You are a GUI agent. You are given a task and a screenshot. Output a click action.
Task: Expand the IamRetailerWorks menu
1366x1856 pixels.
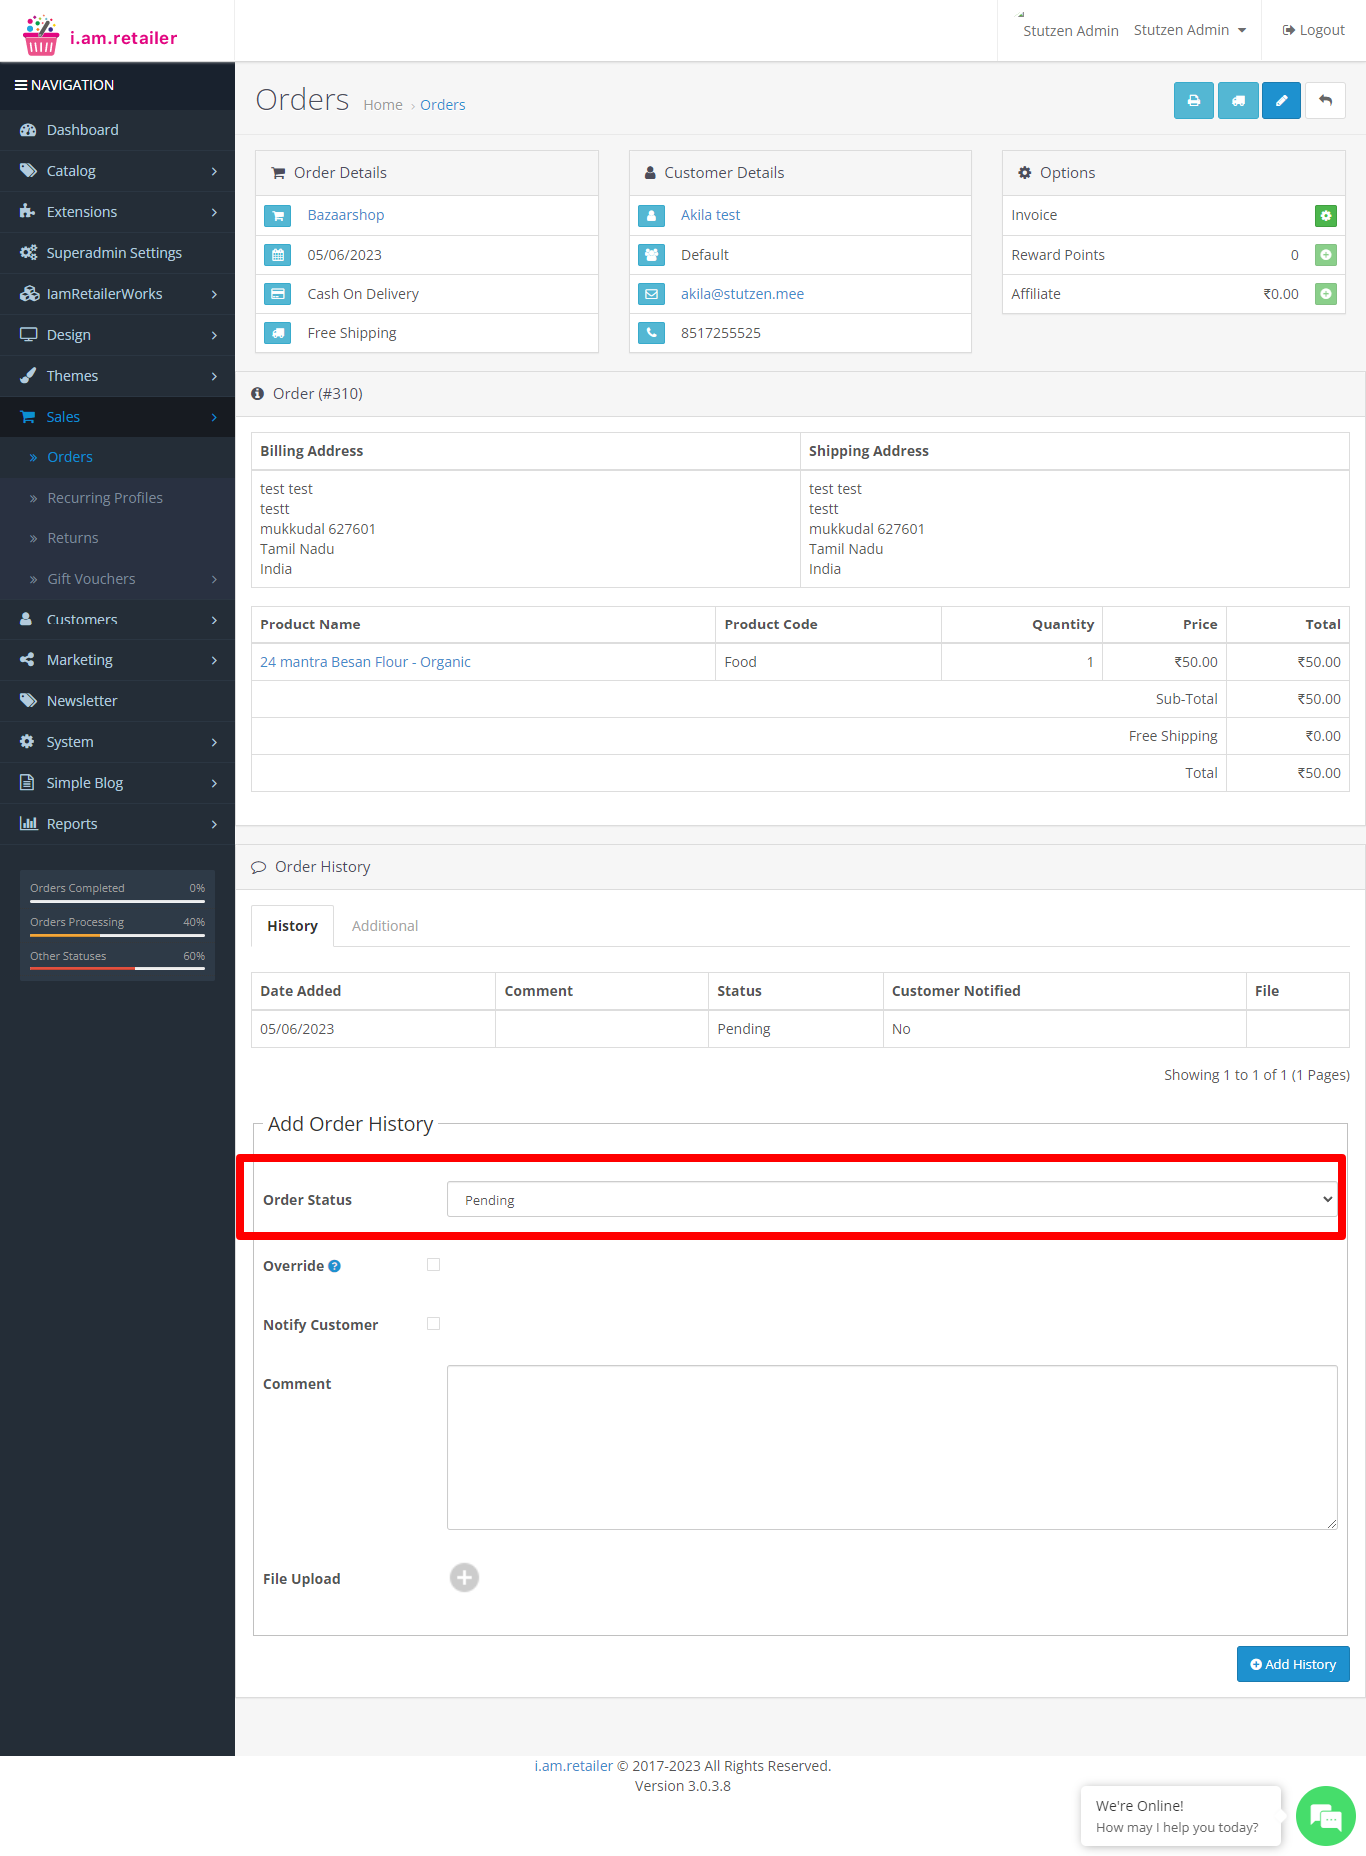(x=117, y=294)
